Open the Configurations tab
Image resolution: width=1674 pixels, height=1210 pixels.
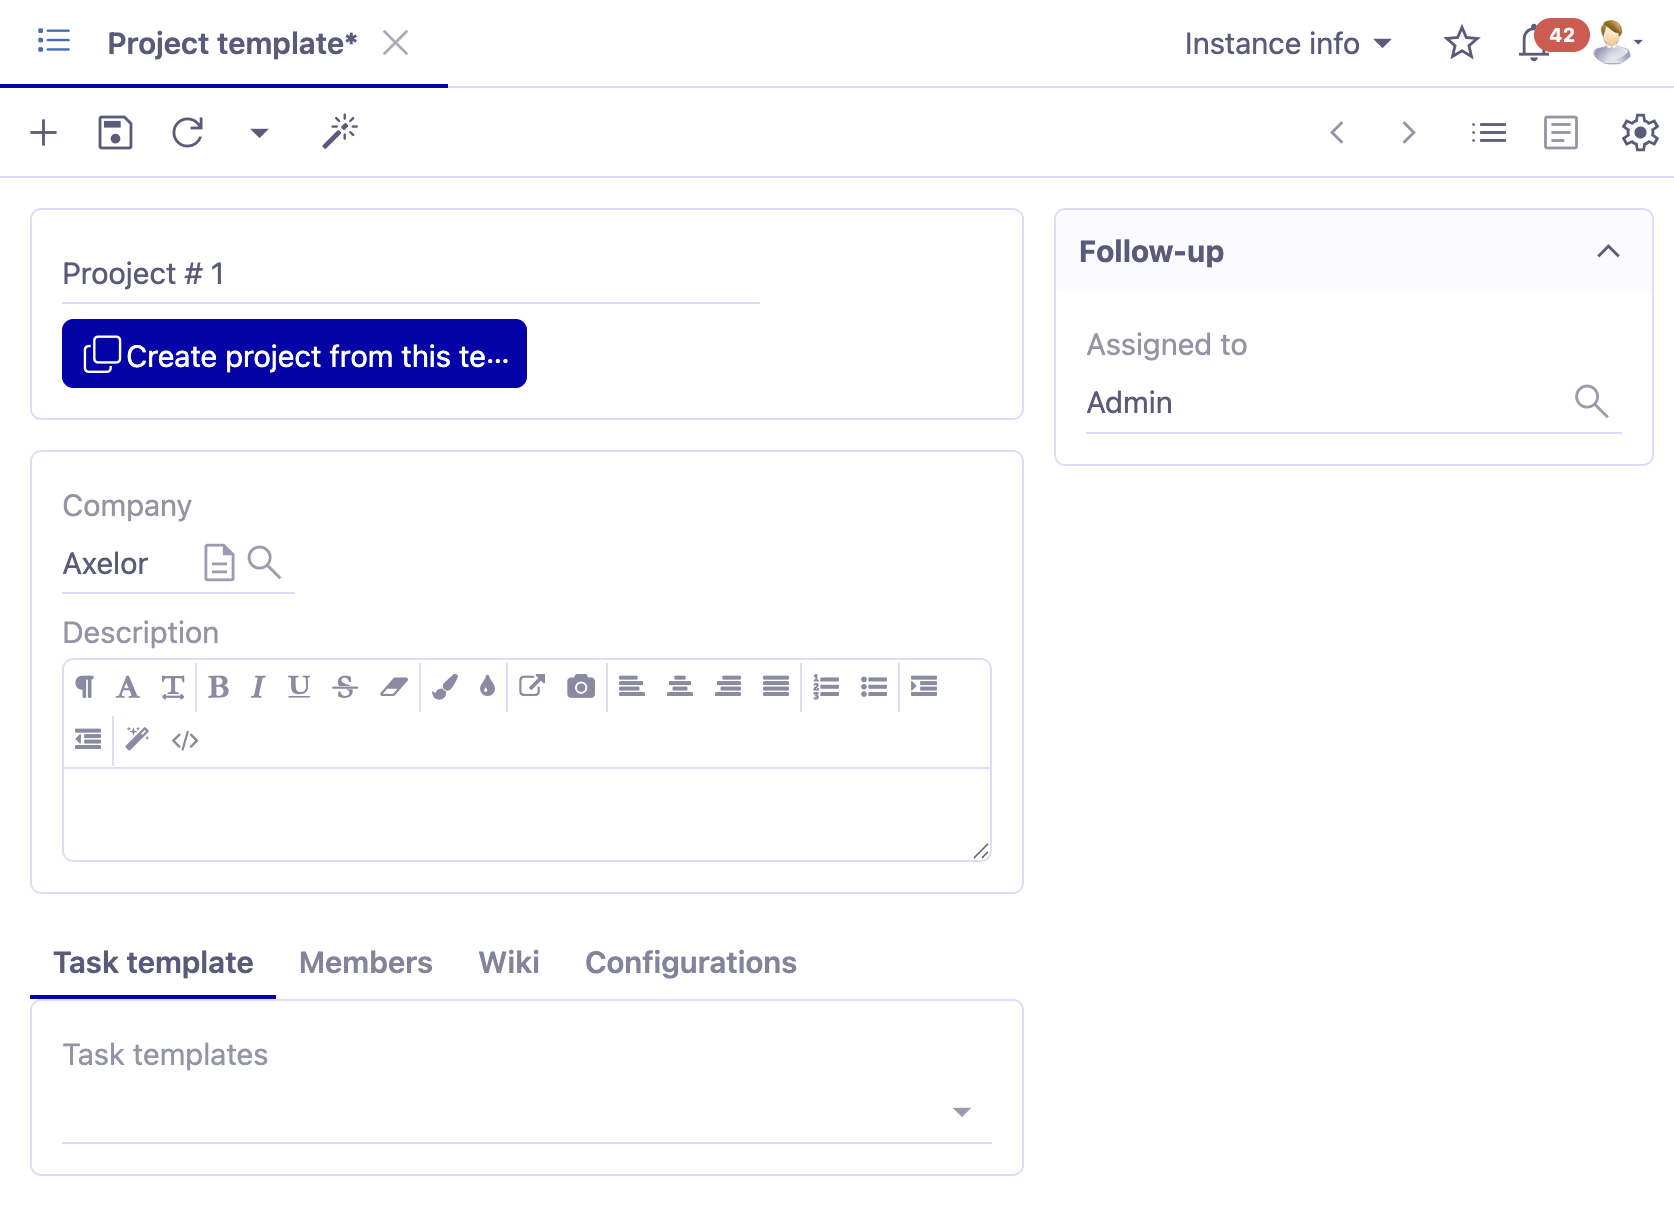tap(690, 963)
